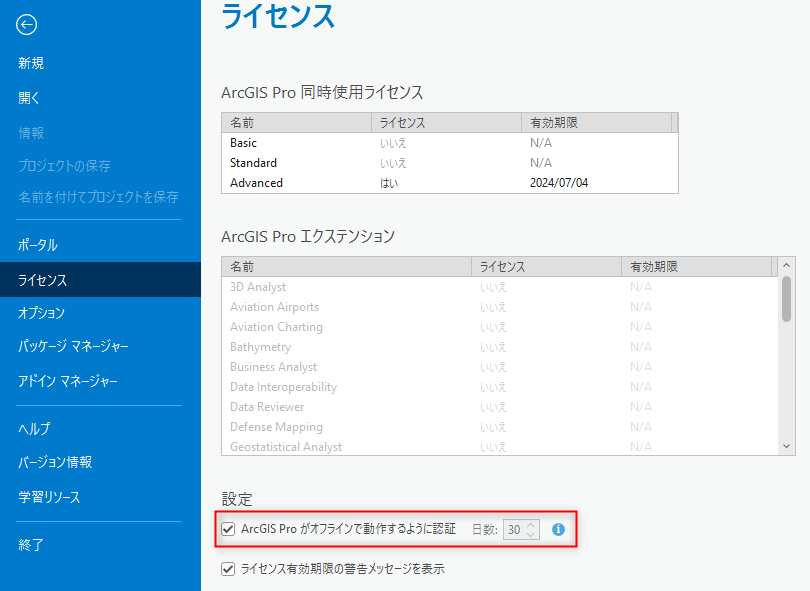The width and height of the screenshot is (810, 591).
Task: Click the offline authorization info icon
Action: [558, 530]
